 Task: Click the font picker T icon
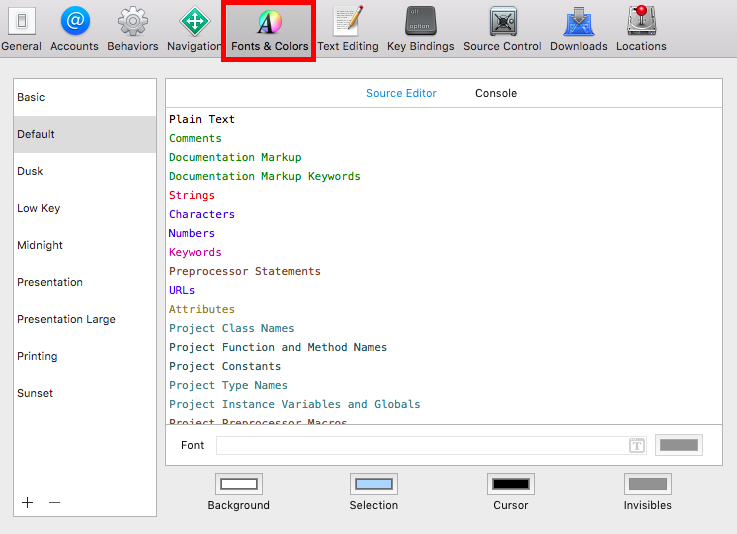click(636, 445)
